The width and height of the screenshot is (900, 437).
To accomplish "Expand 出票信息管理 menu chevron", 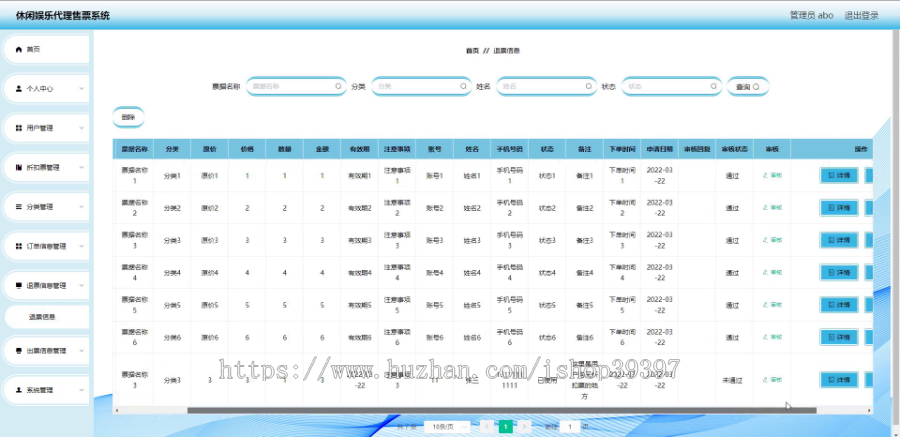I will 82,351.
